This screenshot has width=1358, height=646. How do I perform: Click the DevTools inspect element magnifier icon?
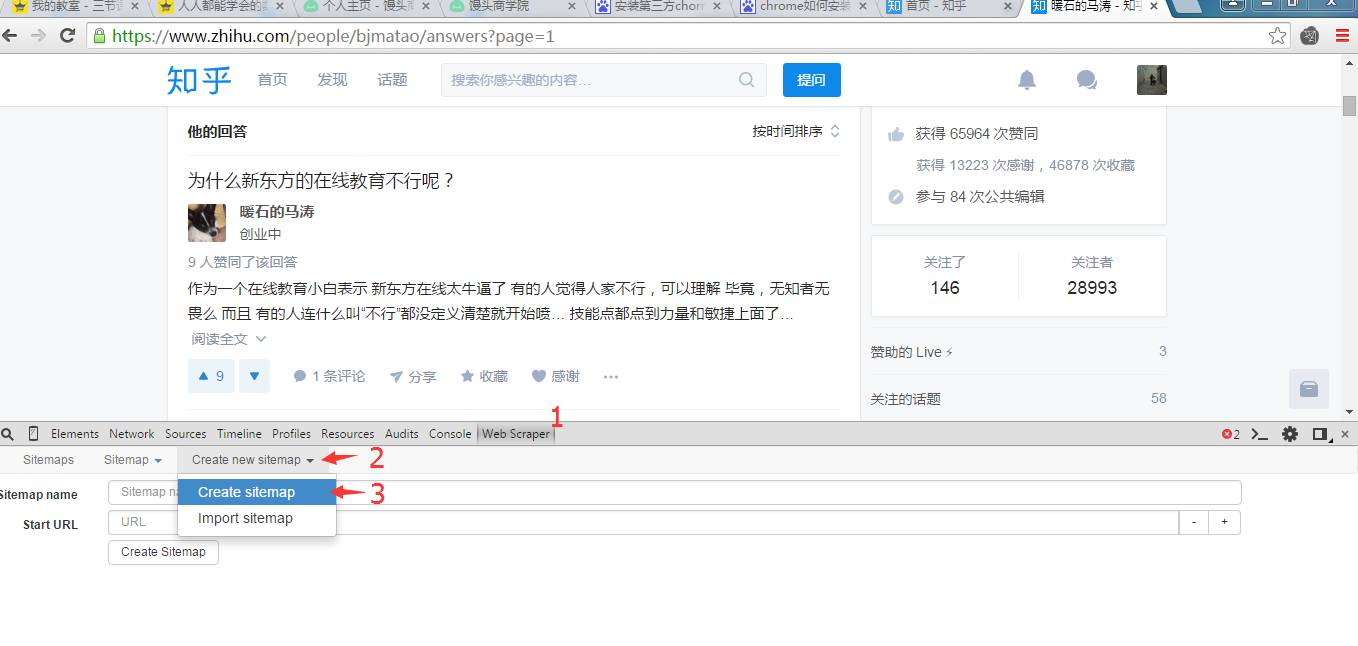pyautogui.click(x=8, y=434)
